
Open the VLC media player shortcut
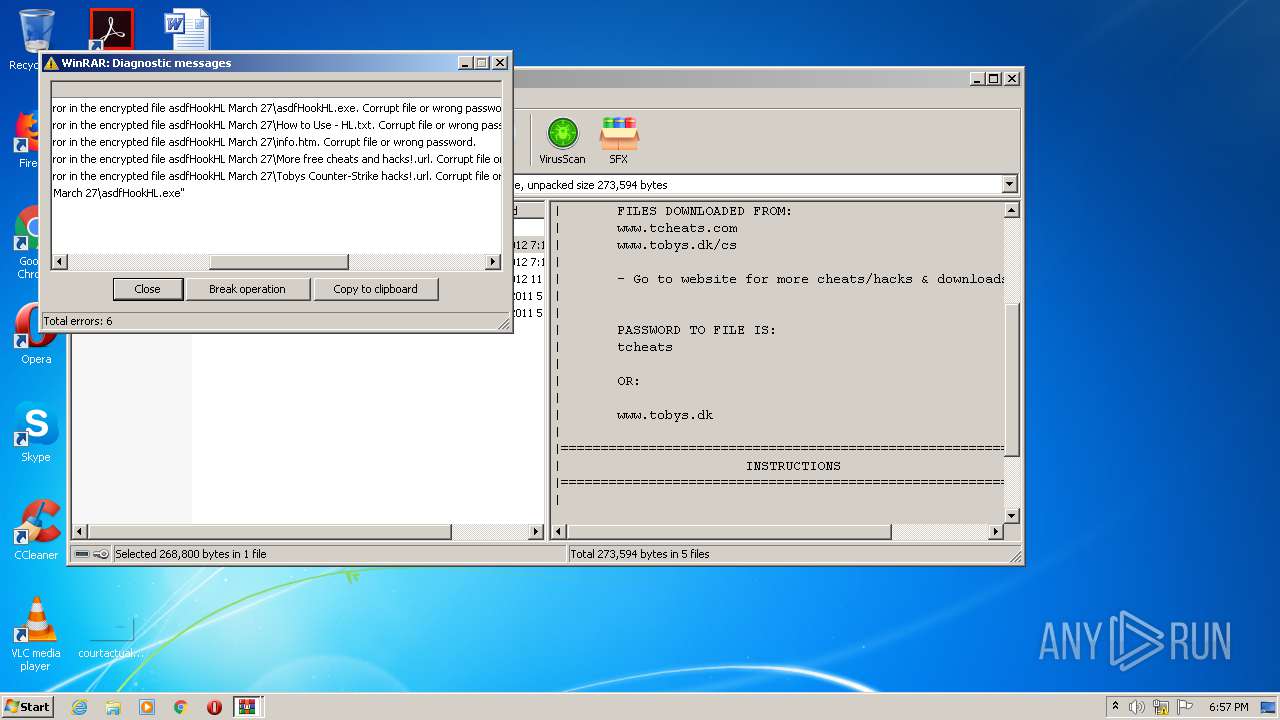click(x=36, y=633)
